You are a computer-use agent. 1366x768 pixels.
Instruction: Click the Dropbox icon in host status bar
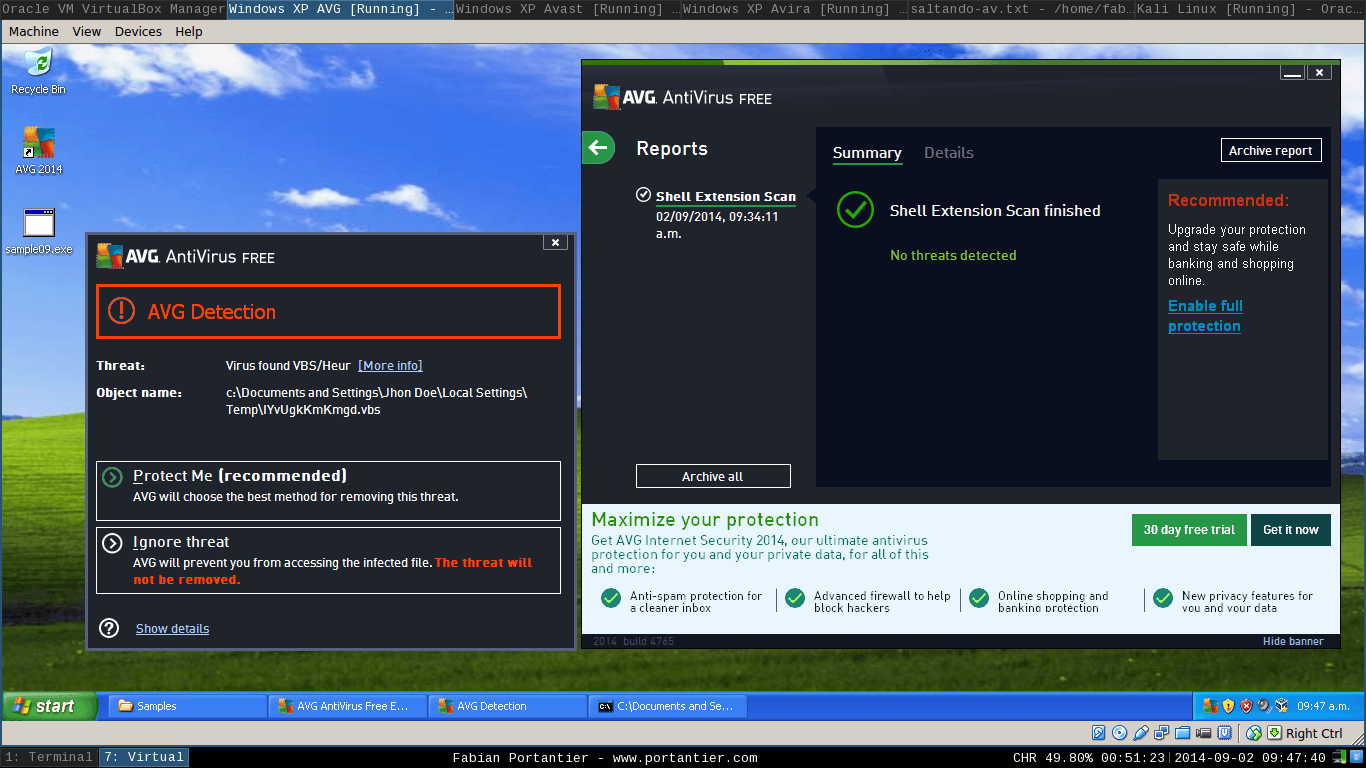1356,757
